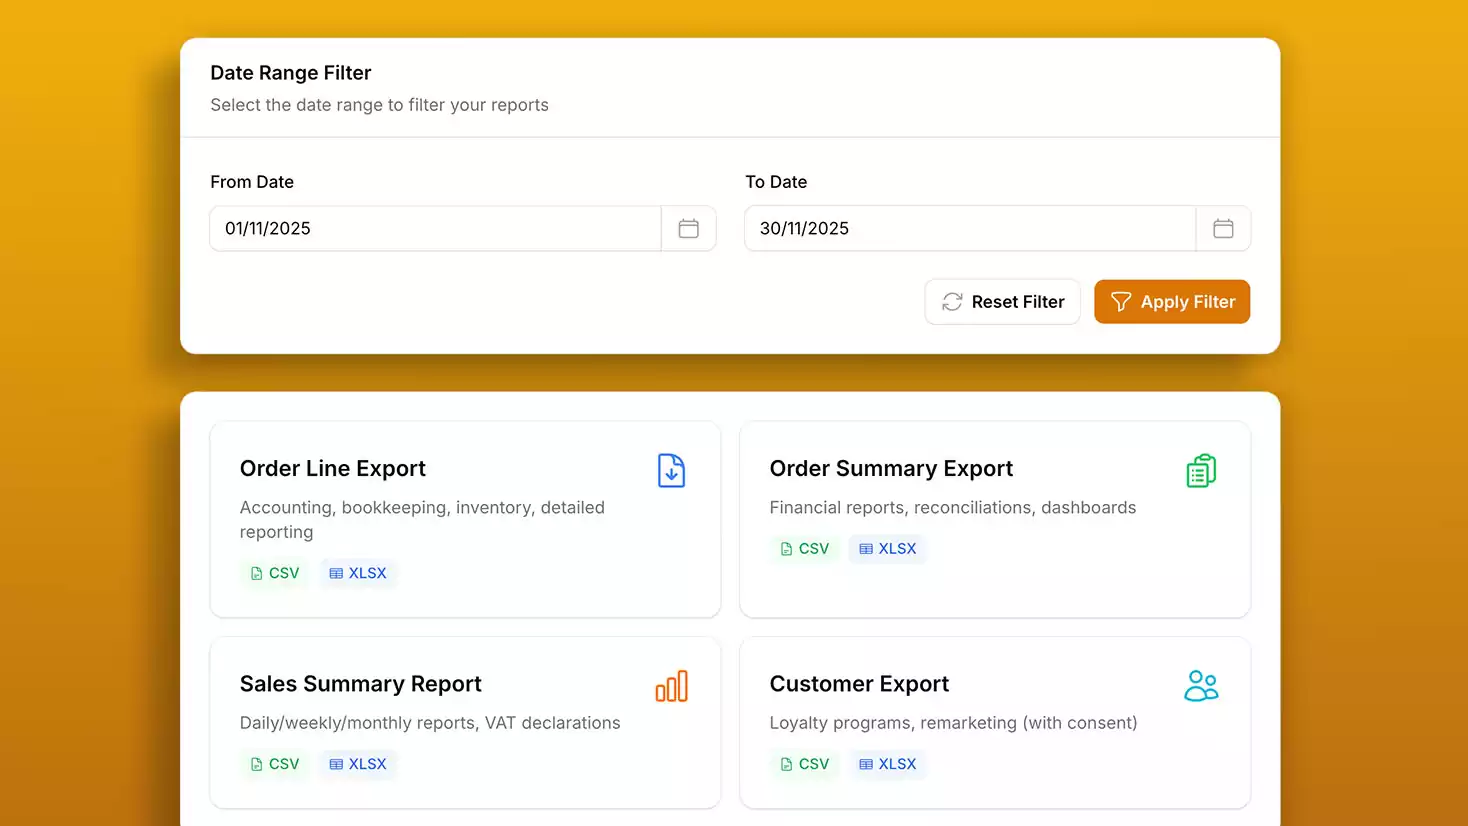Image resolution: width=1468 pixels, height=826 pixels.
Task: Open the To Date calendar picker icon
Action: click(x=1222, y=228)
